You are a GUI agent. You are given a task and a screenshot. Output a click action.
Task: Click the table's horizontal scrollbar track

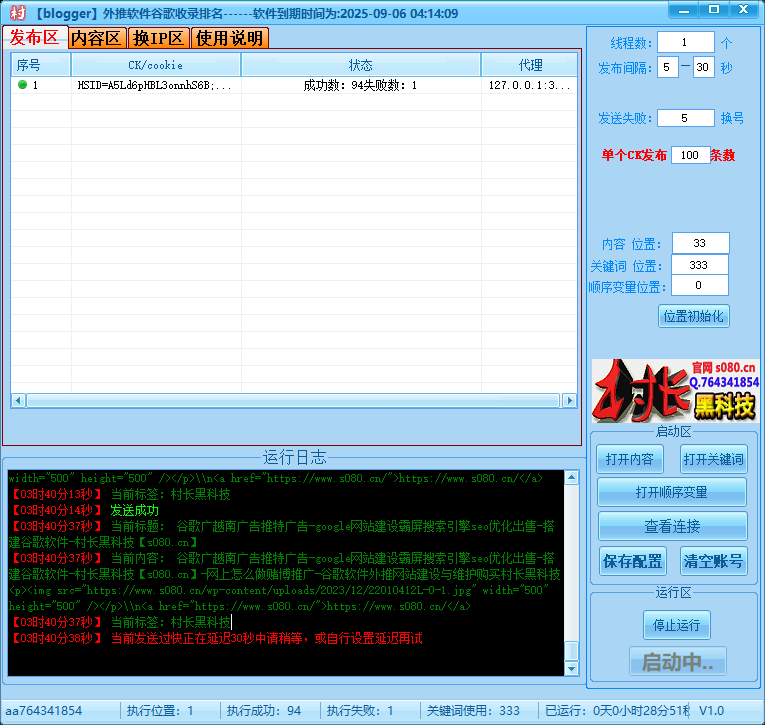tap(293, 401)
